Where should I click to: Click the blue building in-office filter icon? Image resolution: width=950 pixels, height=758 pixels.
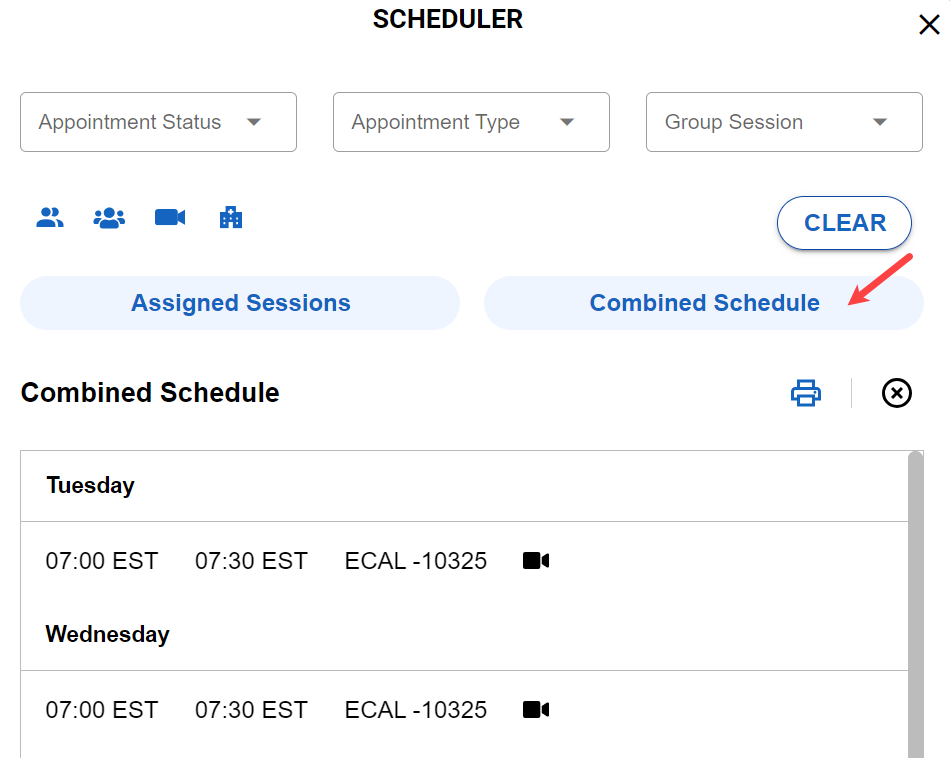[x=231, y=217]
